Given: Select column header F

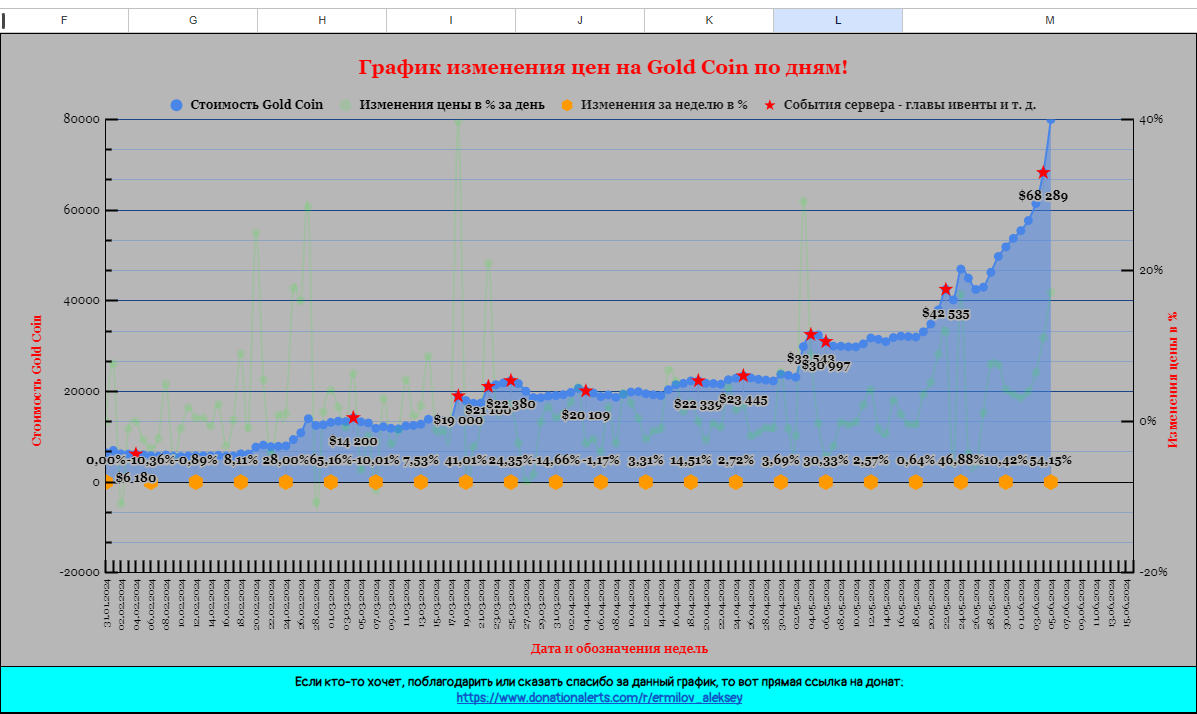Looking at the screenshot, I should point(64,20).
